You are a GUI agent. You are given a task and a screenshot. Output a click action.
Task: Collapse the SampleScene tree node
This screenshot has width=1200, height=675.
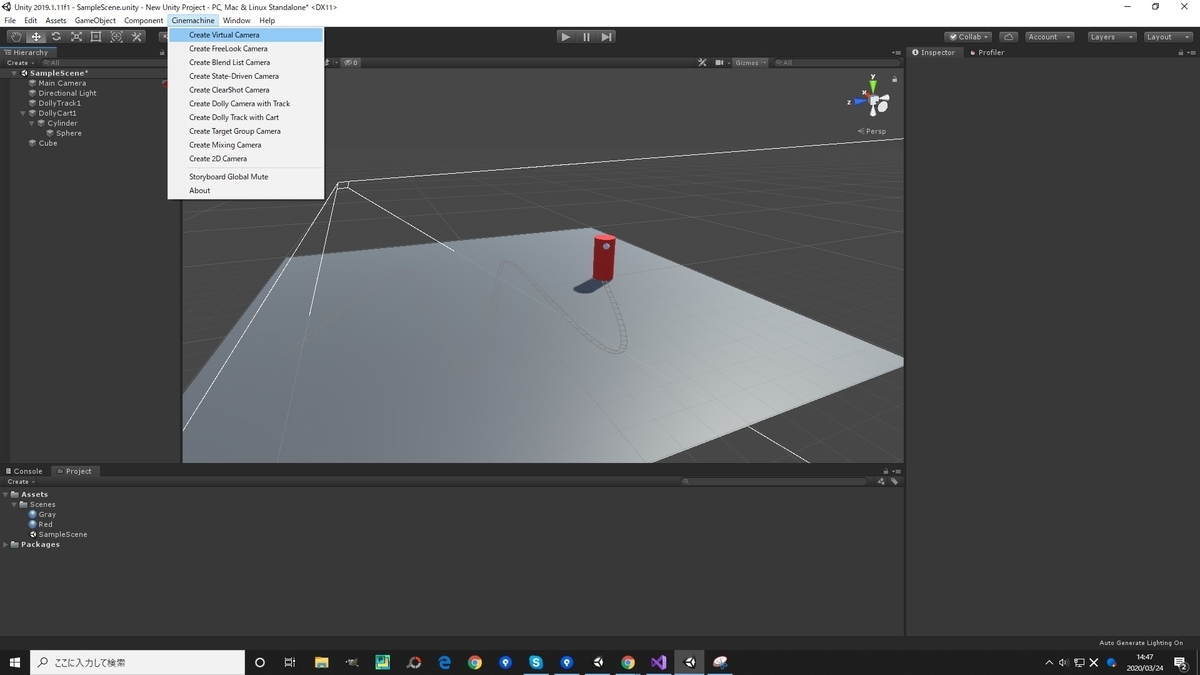click(15, 73)
